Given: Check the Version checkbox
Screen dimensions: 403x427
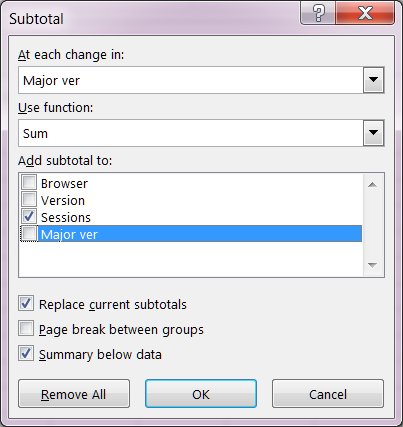Looking at the screenshot, I should point(29,199).
